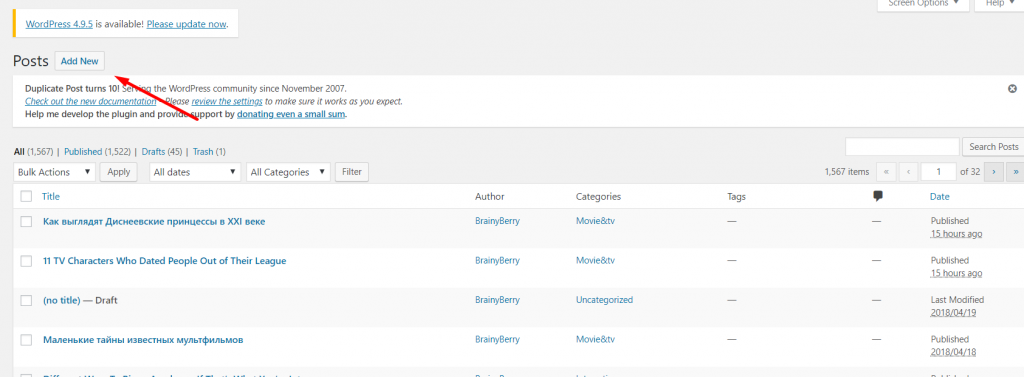Click the Apply bulk action button

(118, 172)
